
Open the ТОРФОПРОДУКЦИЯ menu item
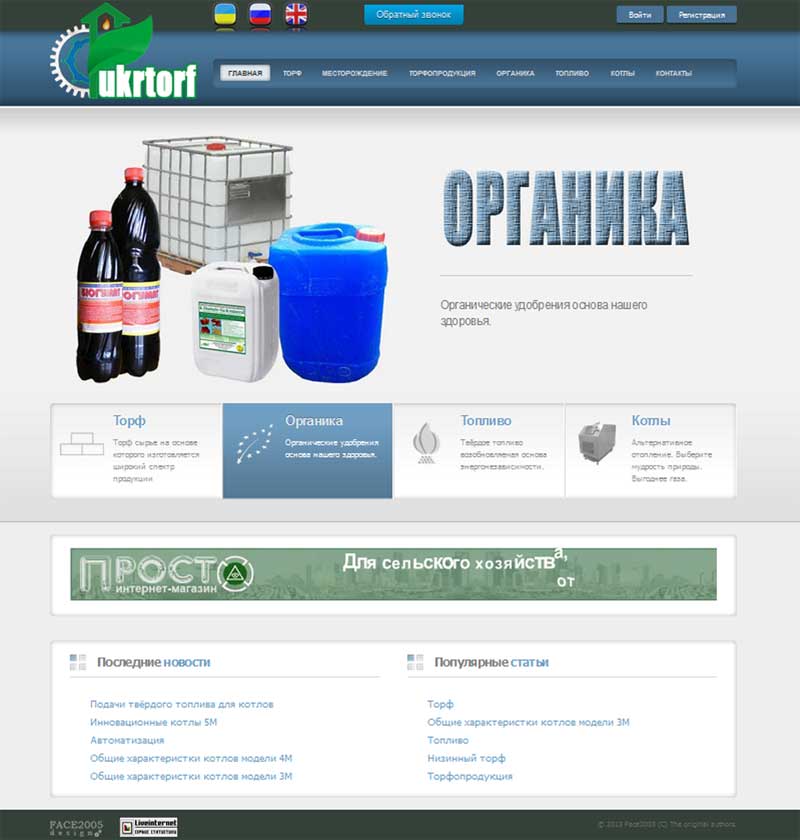tap(442, 73)
